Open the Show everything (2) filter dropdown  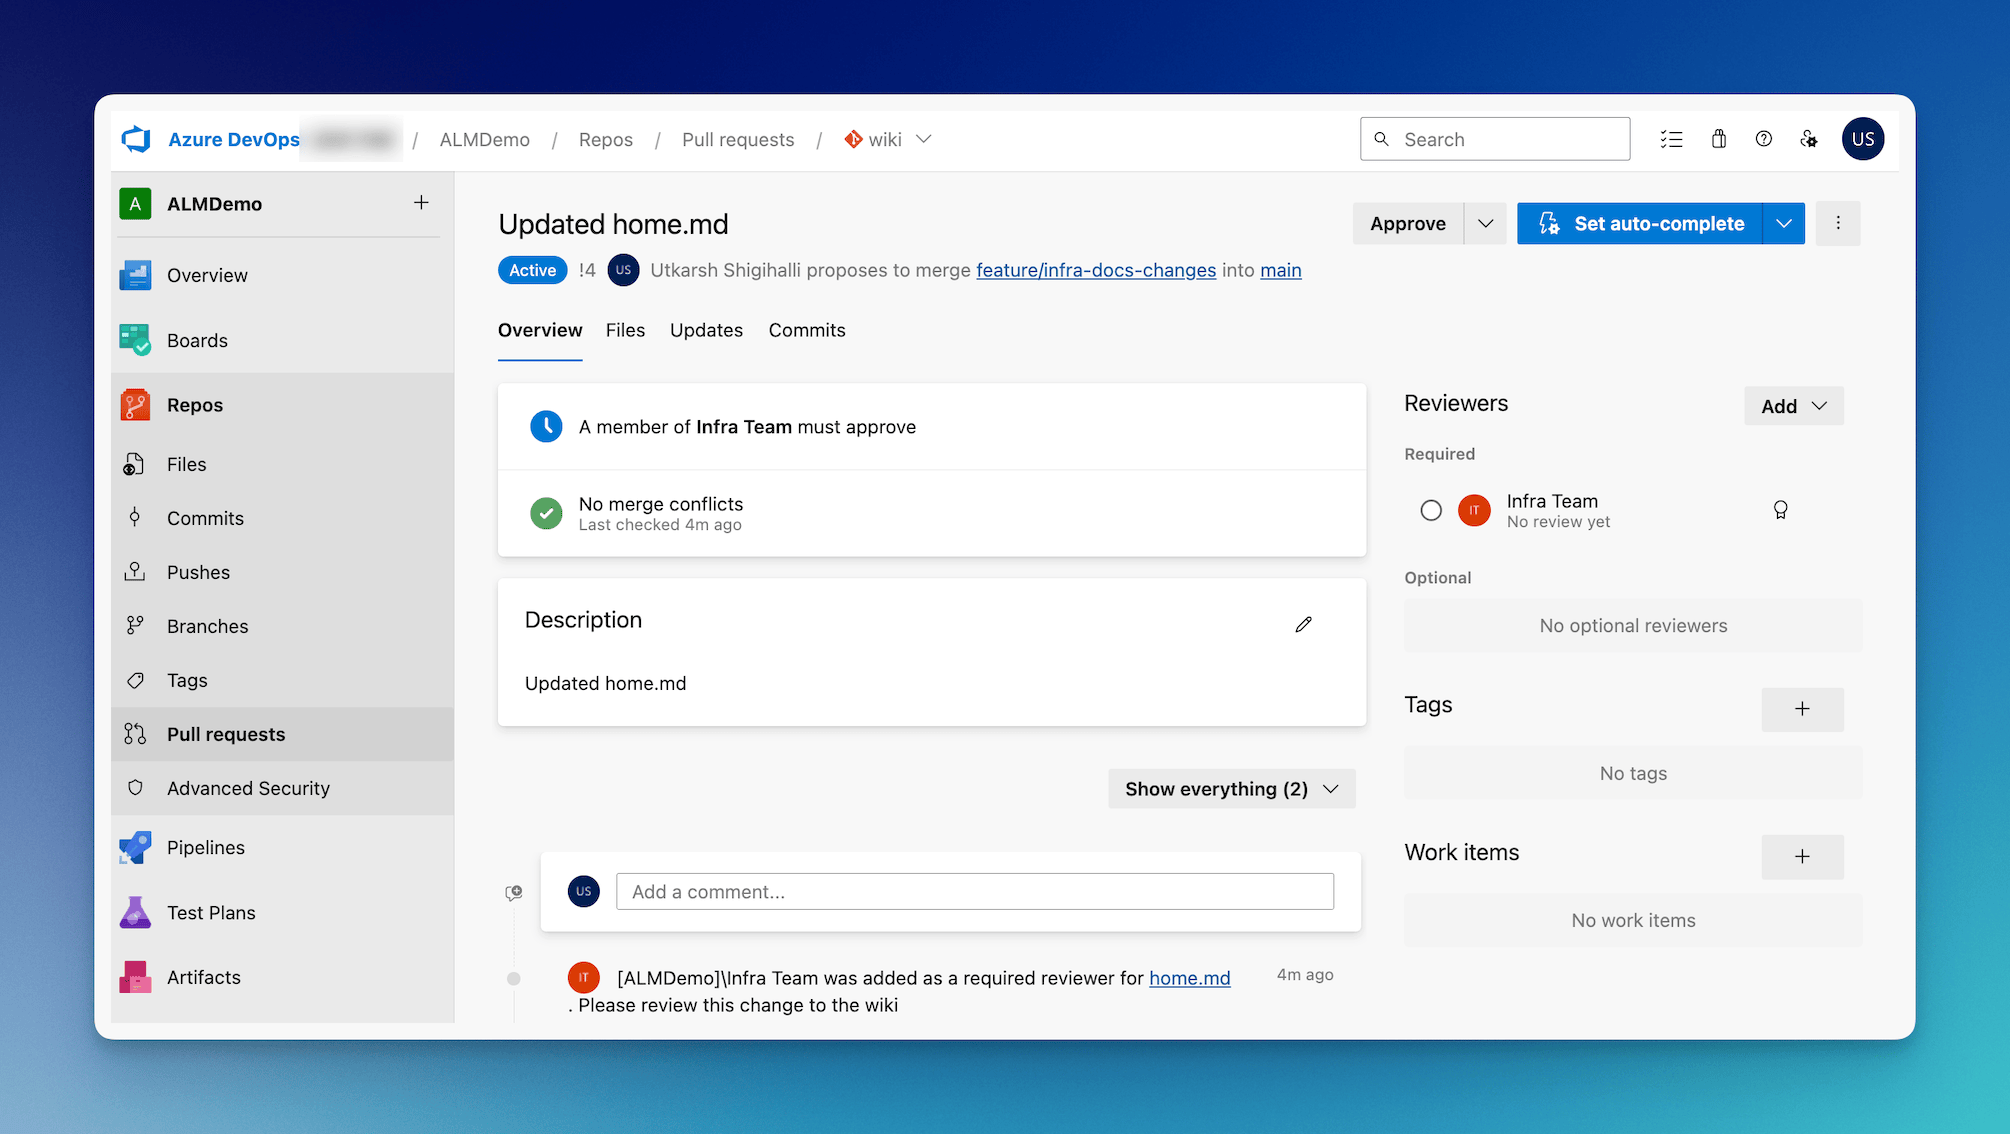[x=1231, y=788]
